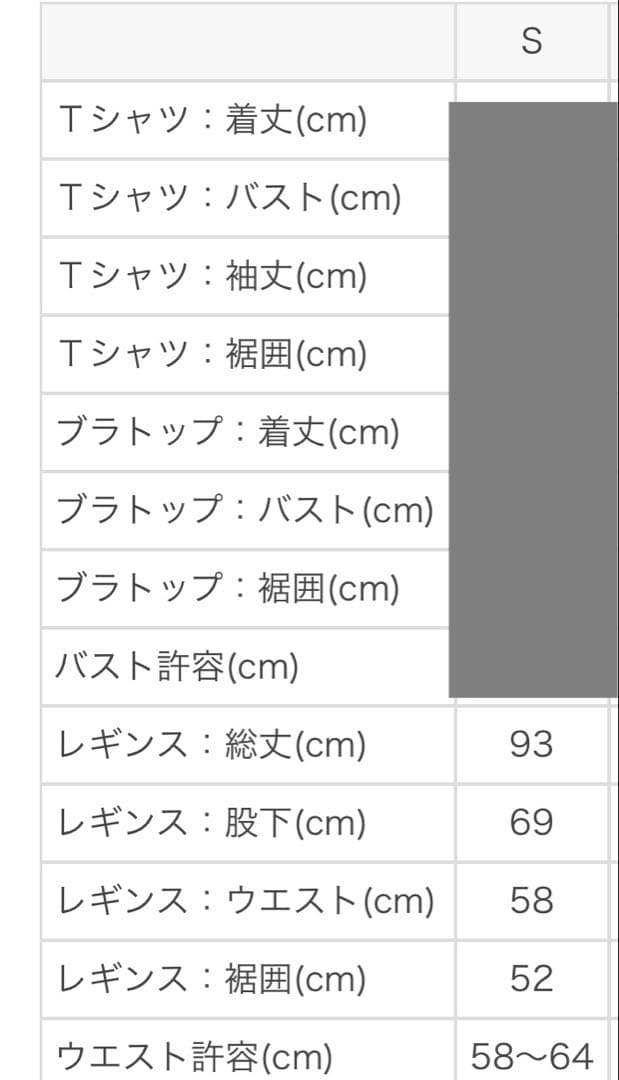Select the 52 hem circumference value

pos(532,979)
